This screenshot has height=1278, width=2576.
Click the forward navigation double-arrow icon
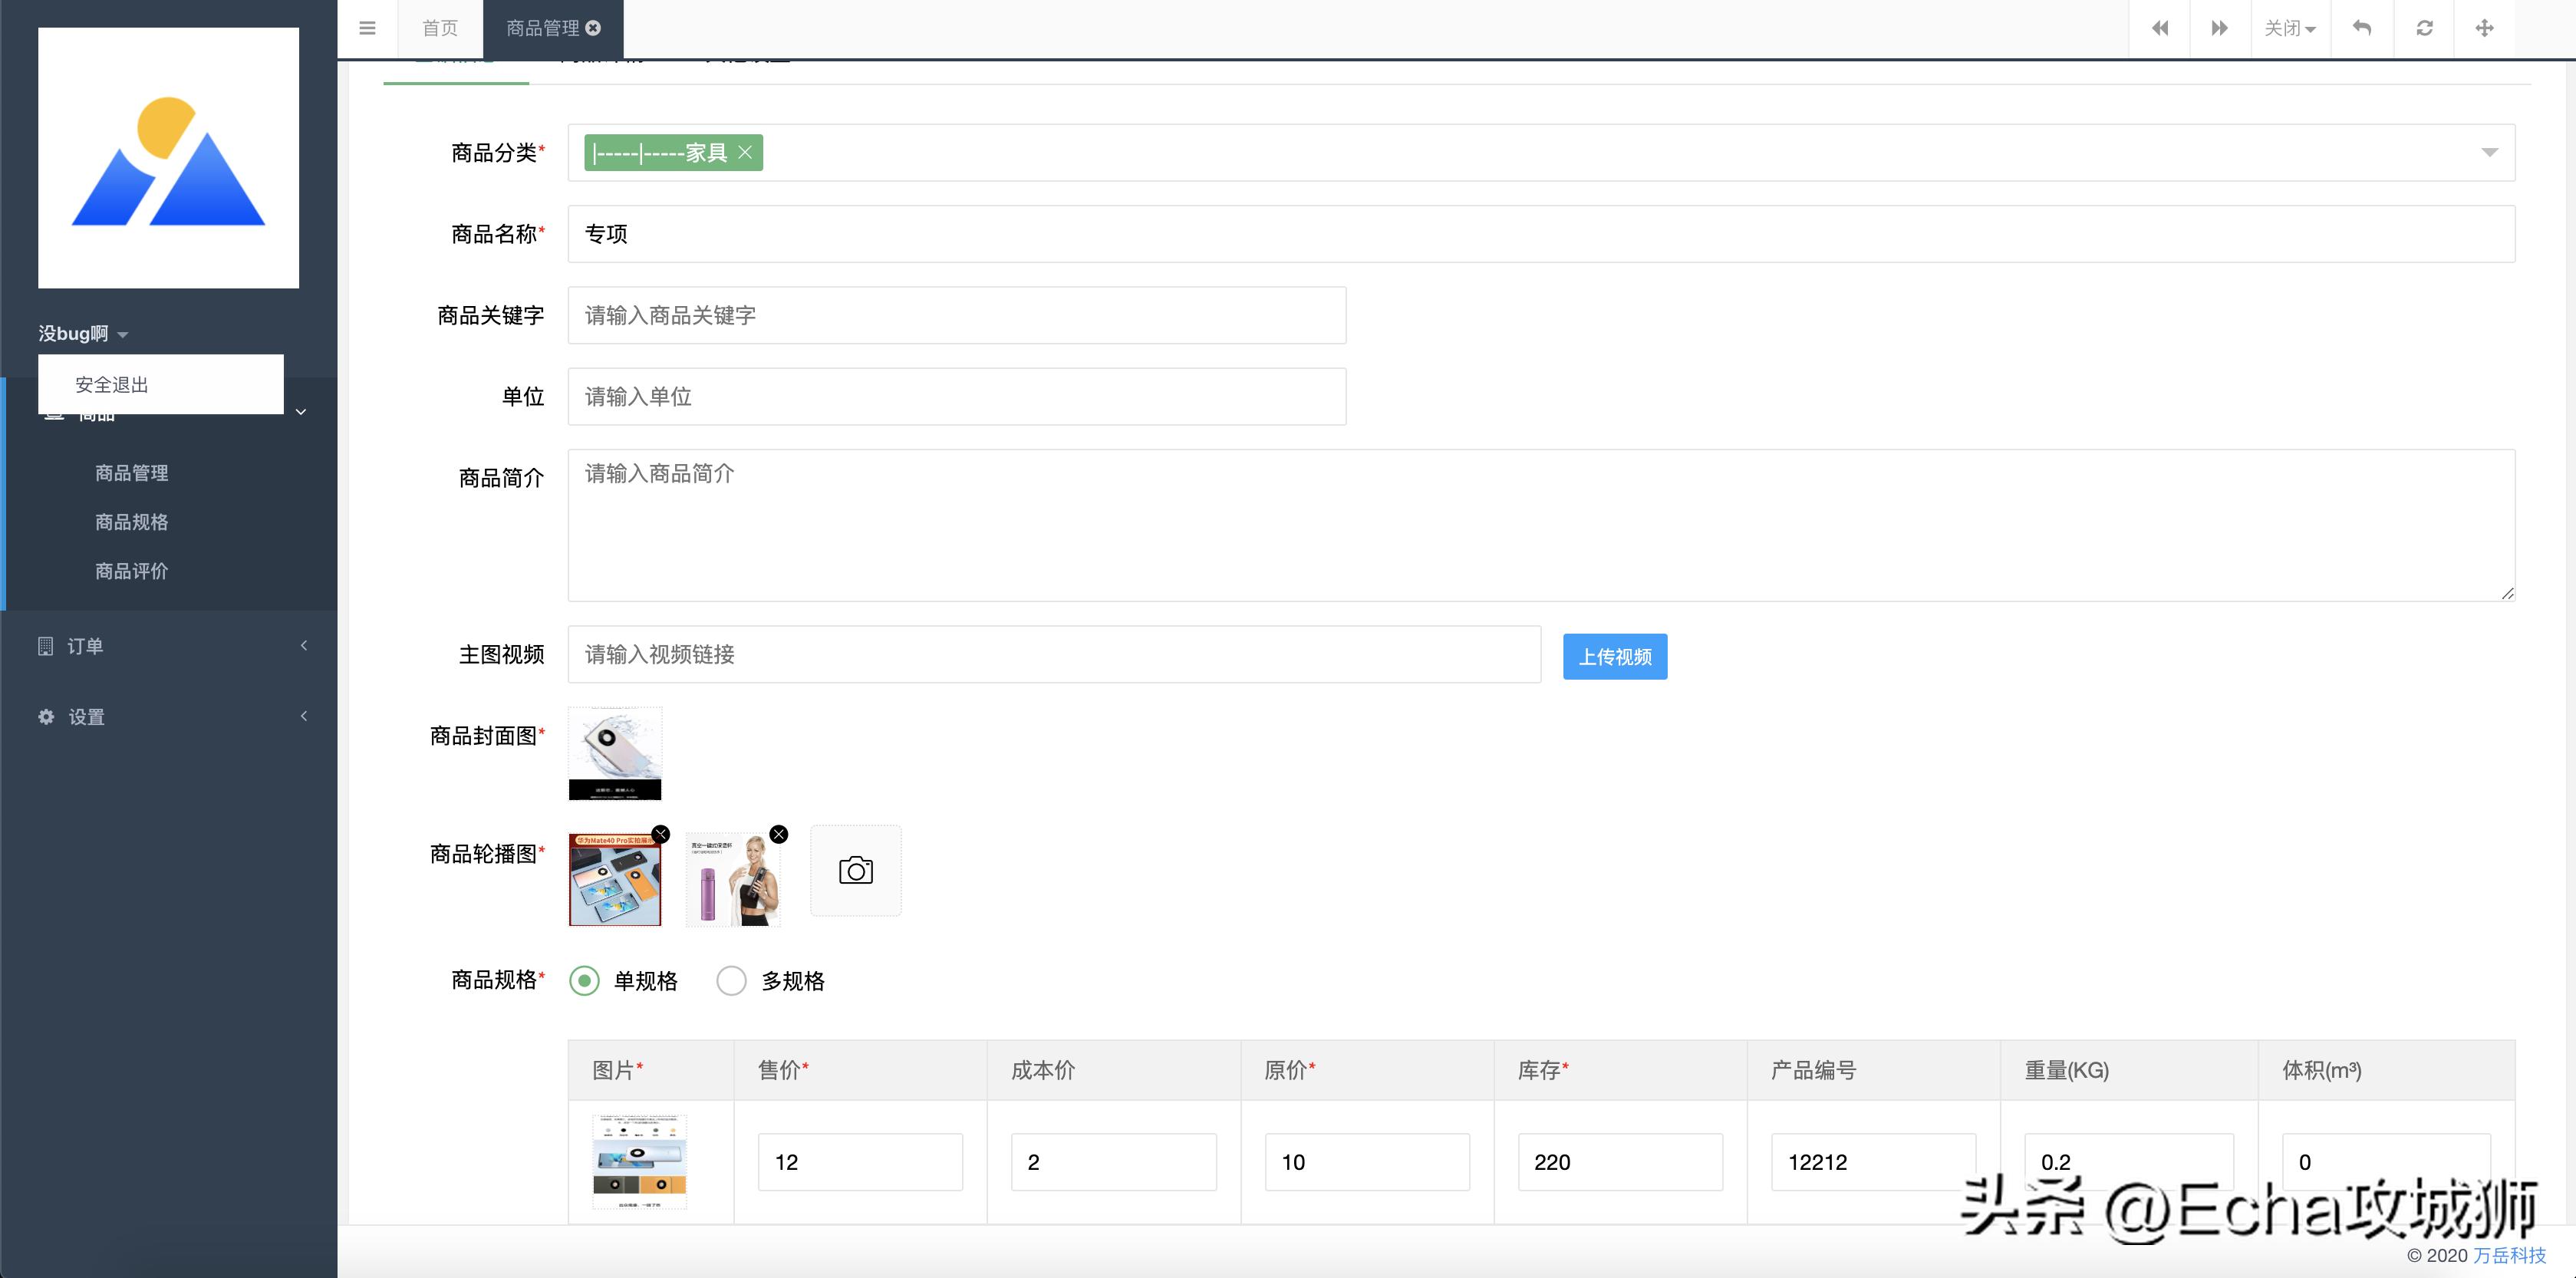2220,28
